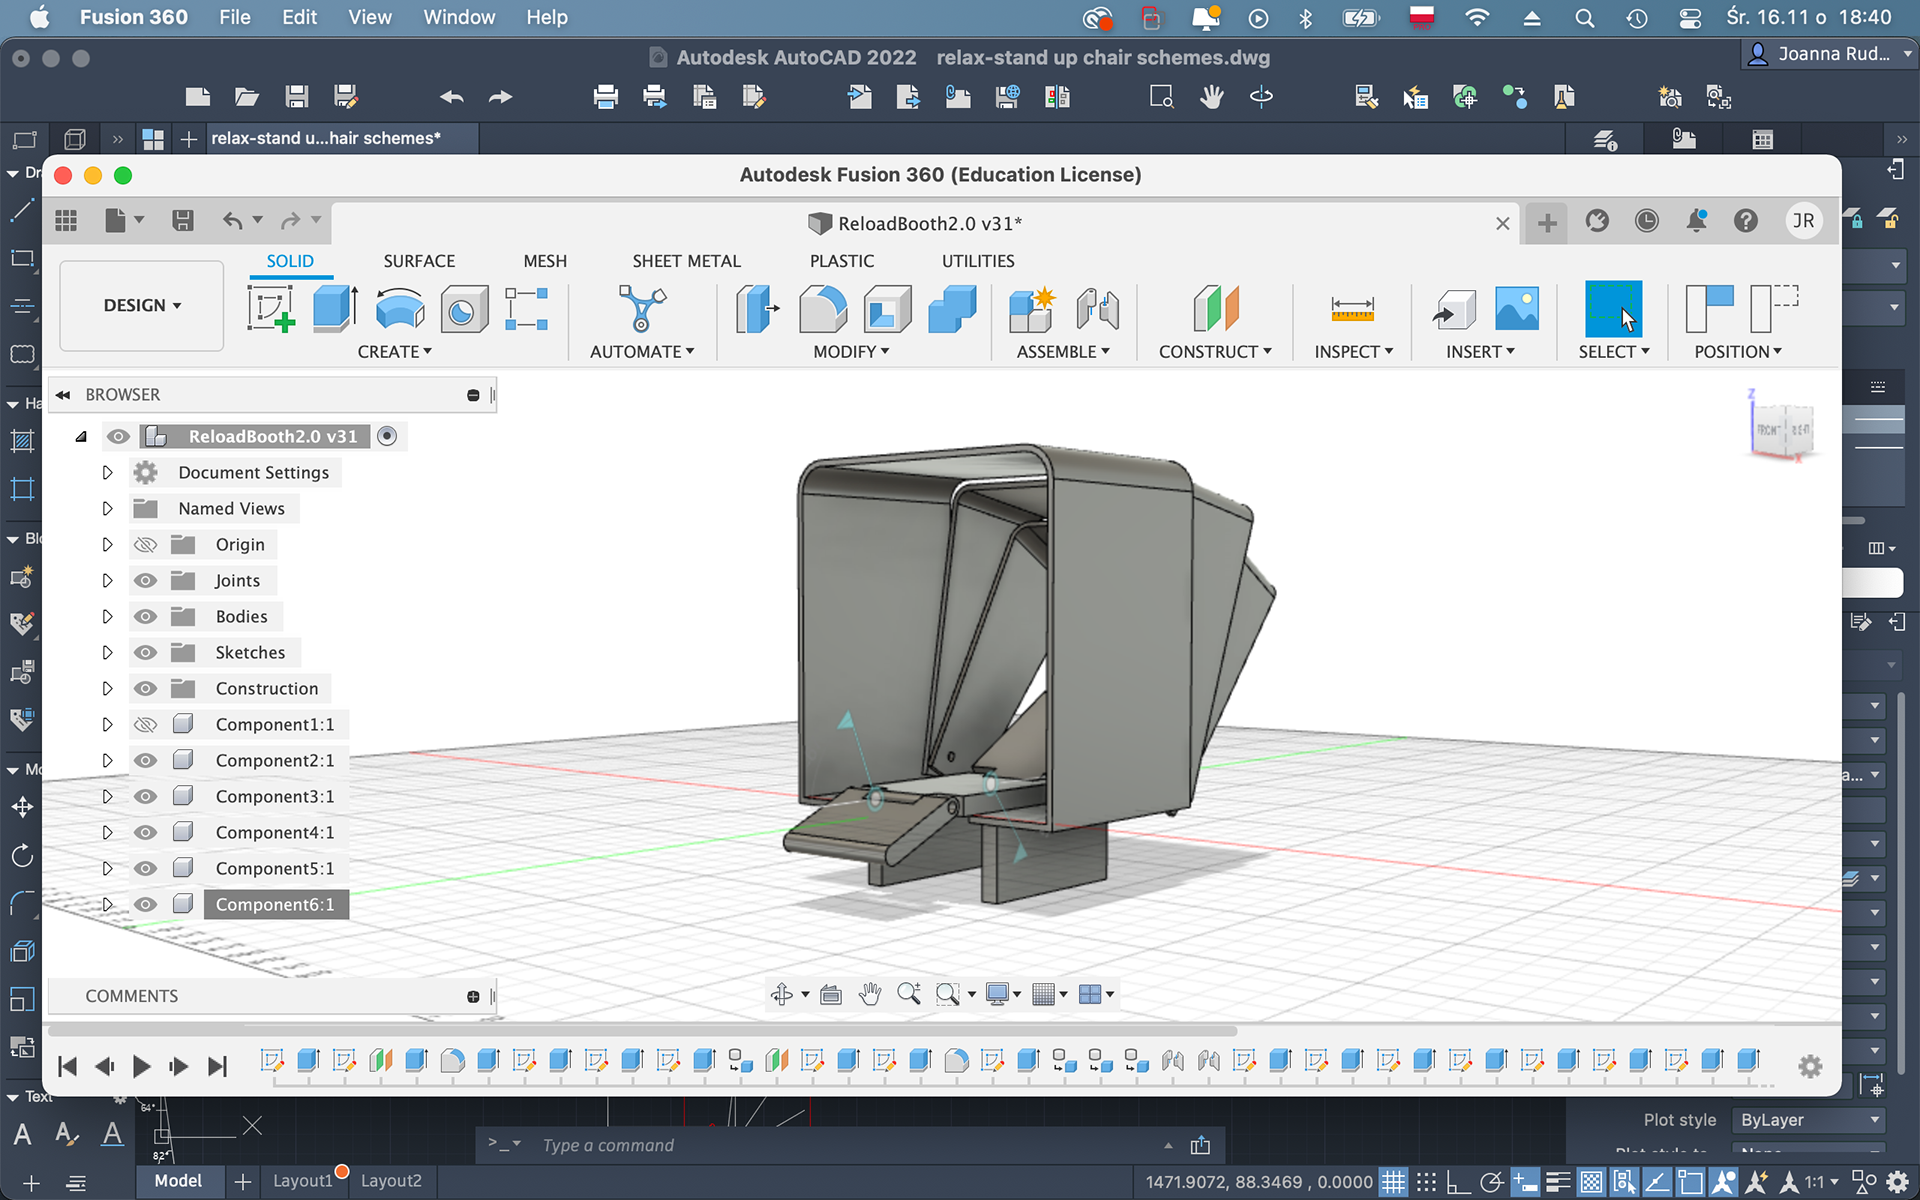Viewport: 1920px width, 1200px height.
Task: Select the Press Pull tool
Action: click(758, 308)
